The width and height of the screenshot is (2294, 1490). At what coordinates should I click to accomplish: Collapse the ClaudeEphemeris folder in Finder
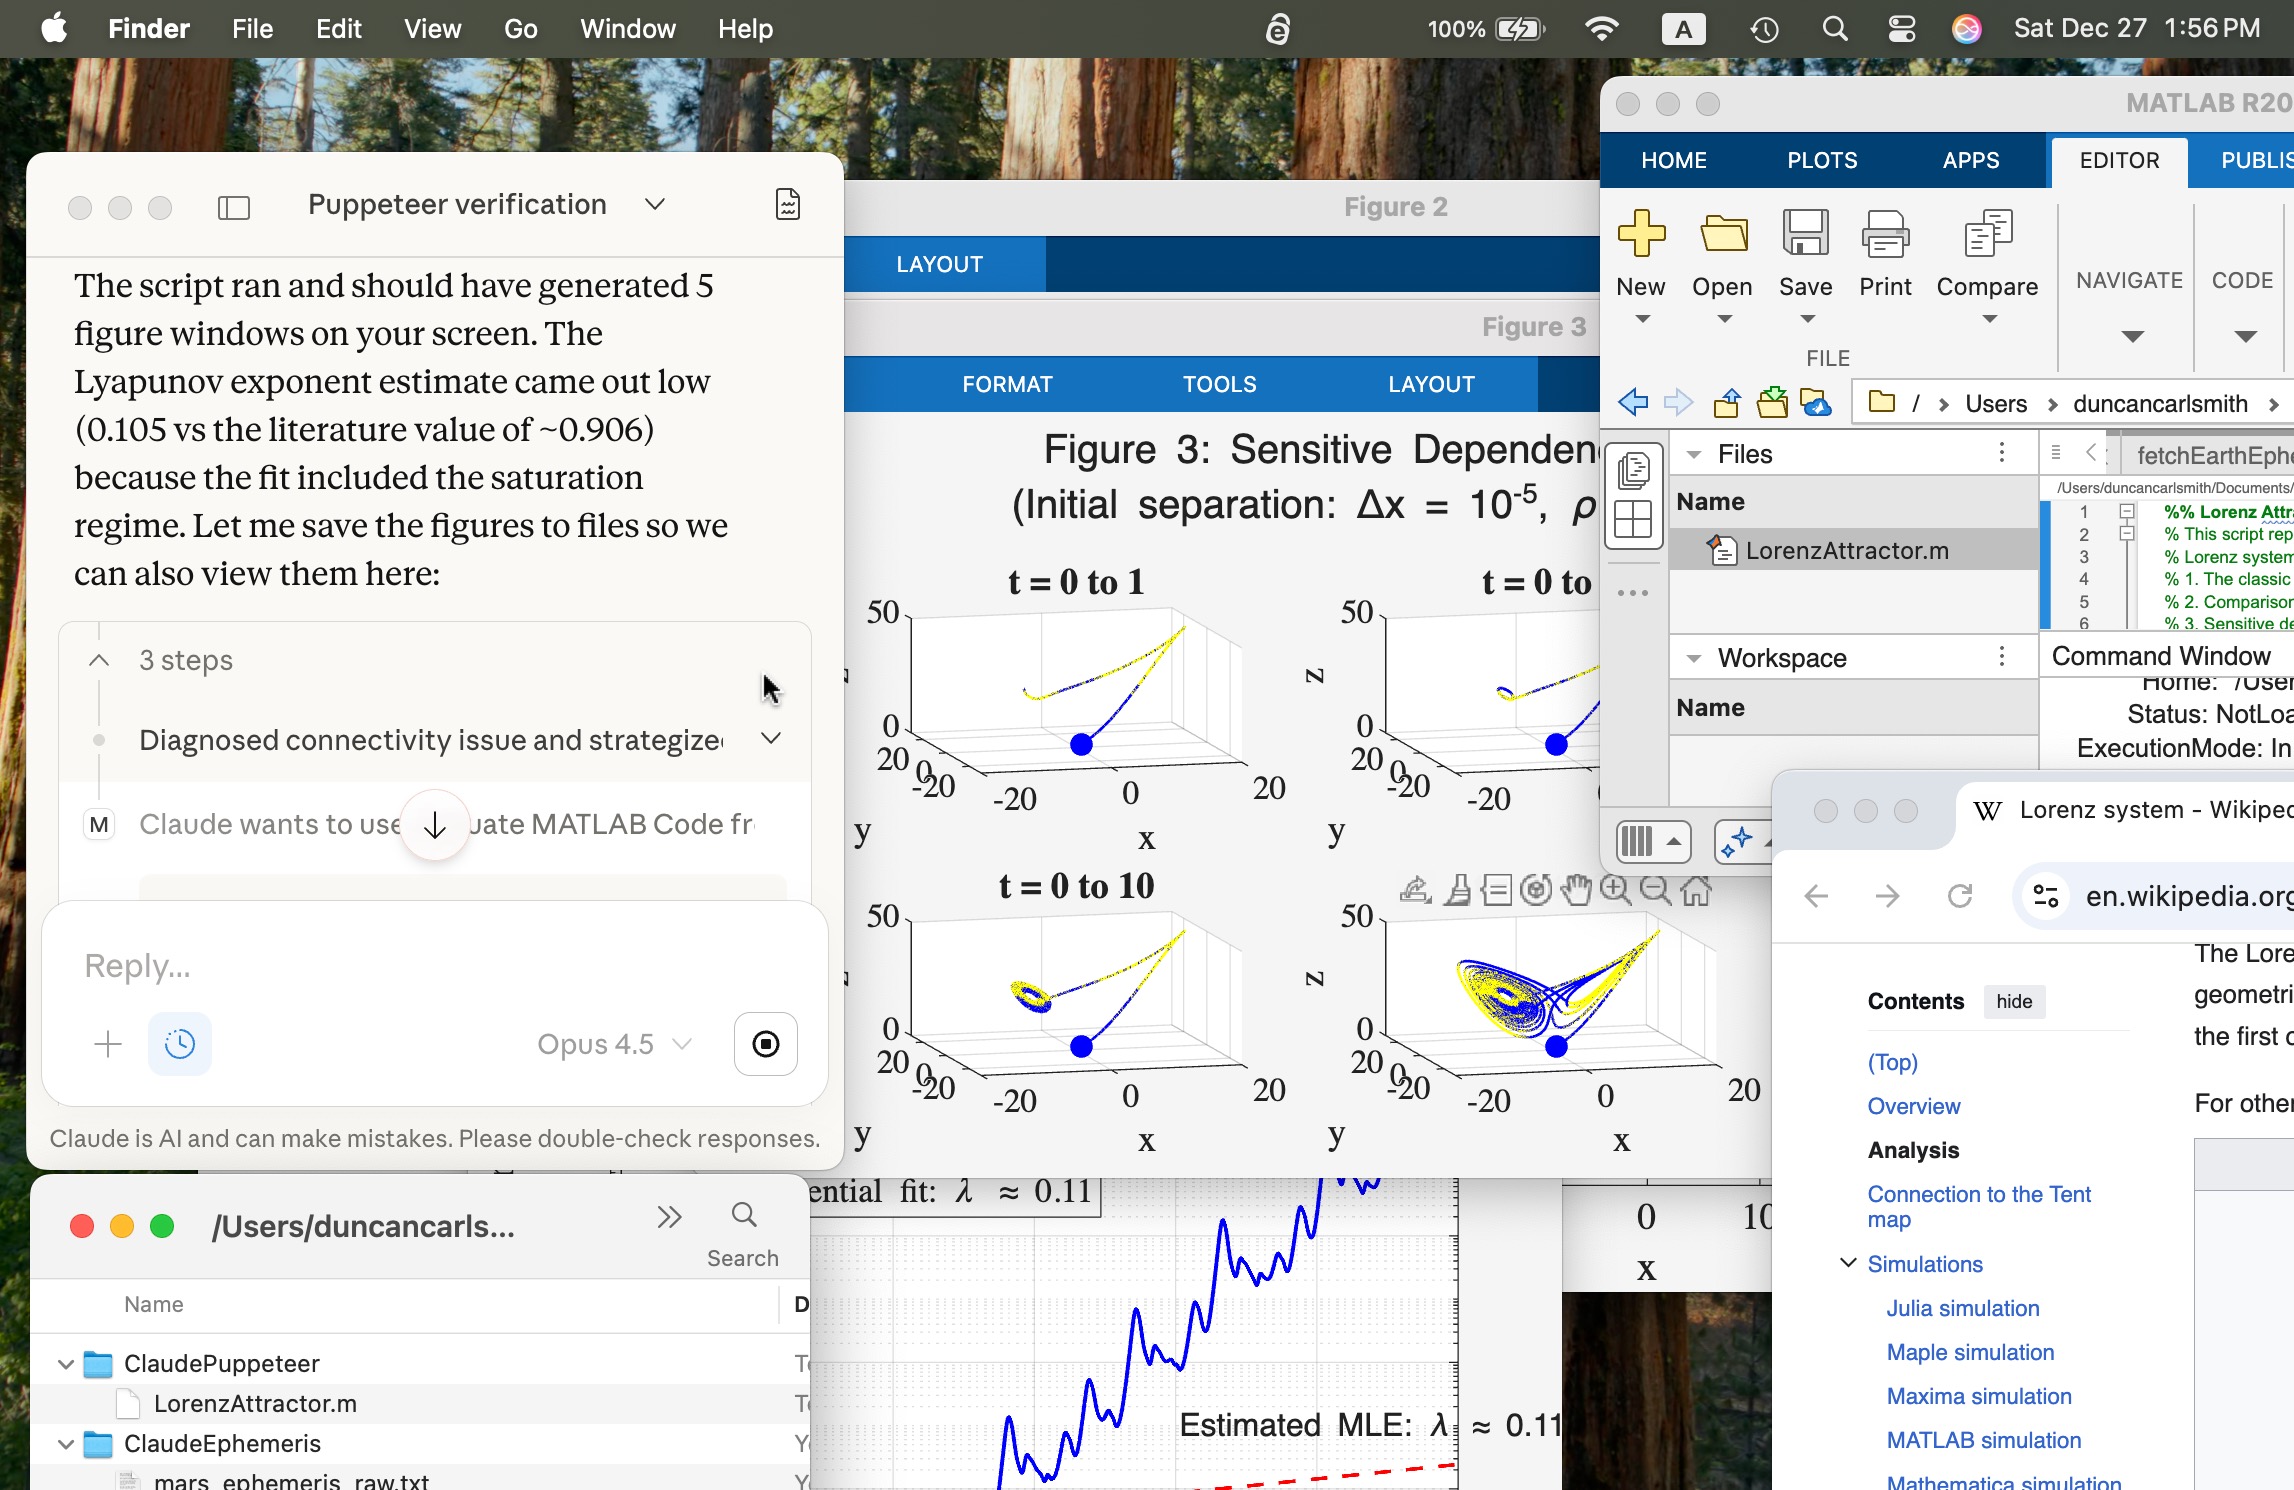pyautogui.click(x=66, y=1443)
